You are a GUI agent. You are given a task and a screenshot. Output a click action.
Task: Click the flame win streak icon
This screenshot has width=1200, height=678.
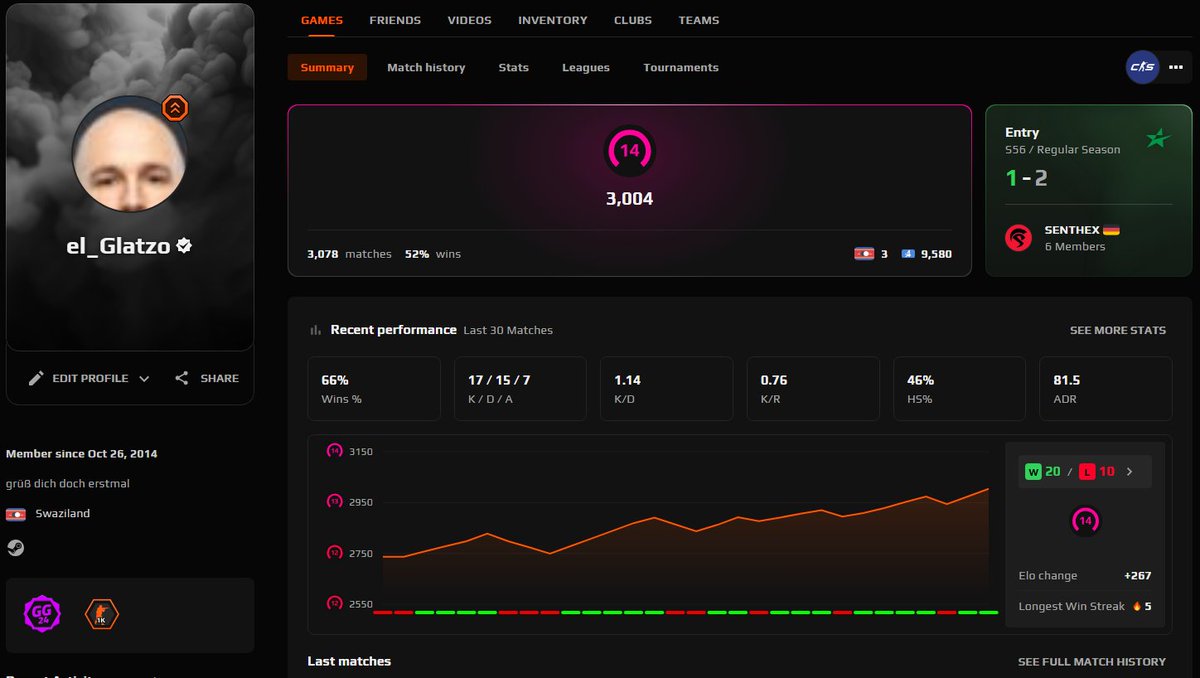[x=1136, y=606]
